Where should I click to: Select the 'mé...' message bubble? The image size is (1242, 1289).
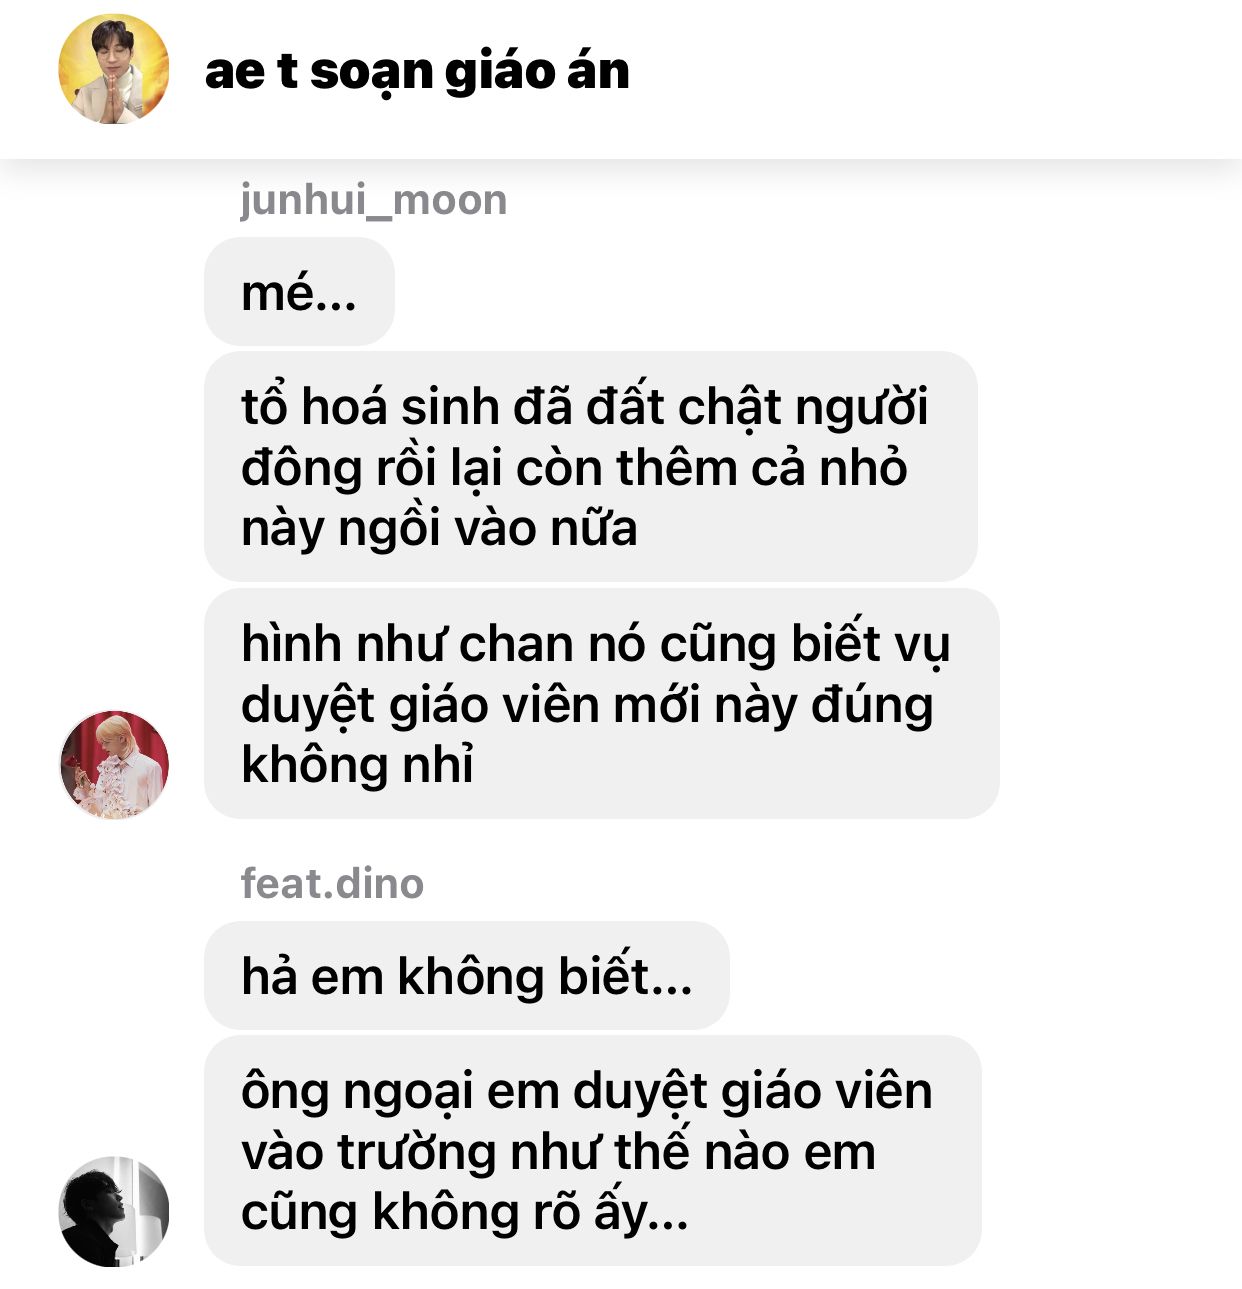coord(299,292)
